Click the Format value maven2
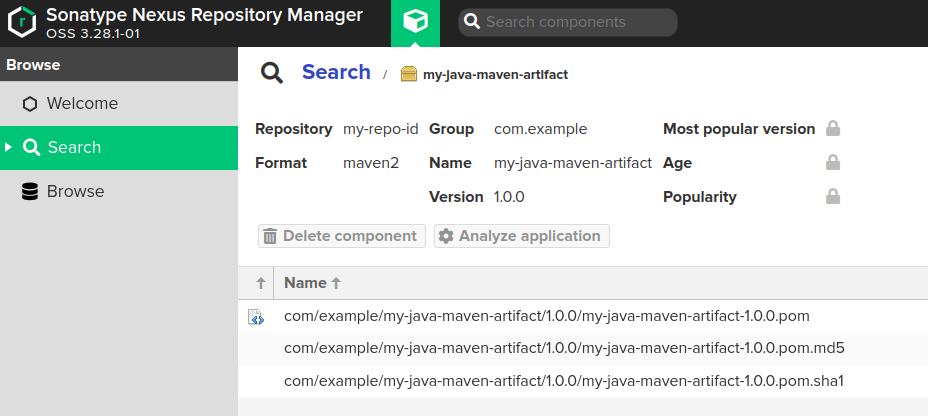This screenshot has height=416, width=928. click(x=371, y=163)
